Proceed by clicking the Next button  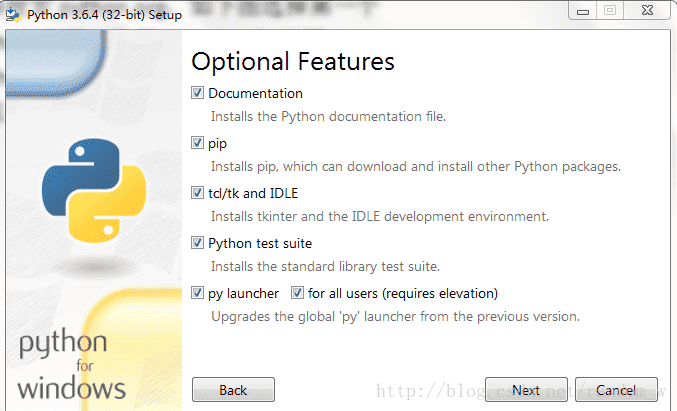coord(526,390)
